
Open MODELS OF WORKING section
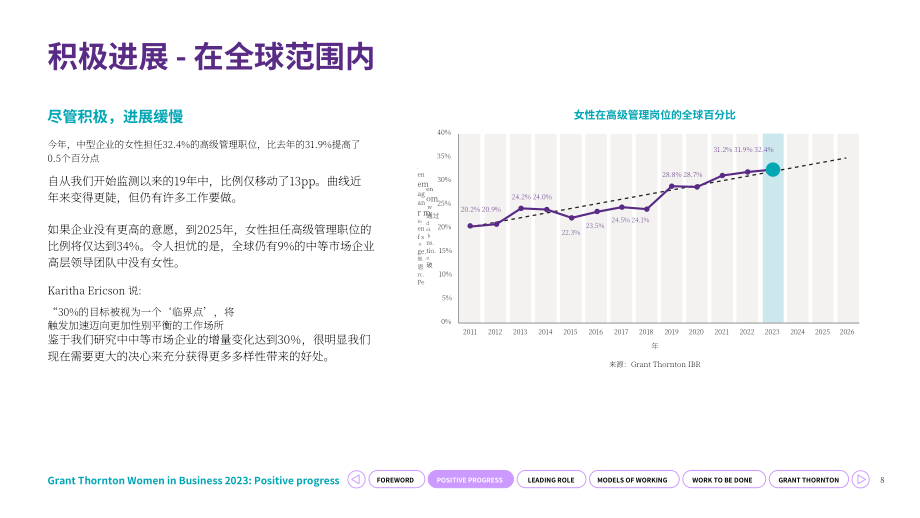pos(633,479)
